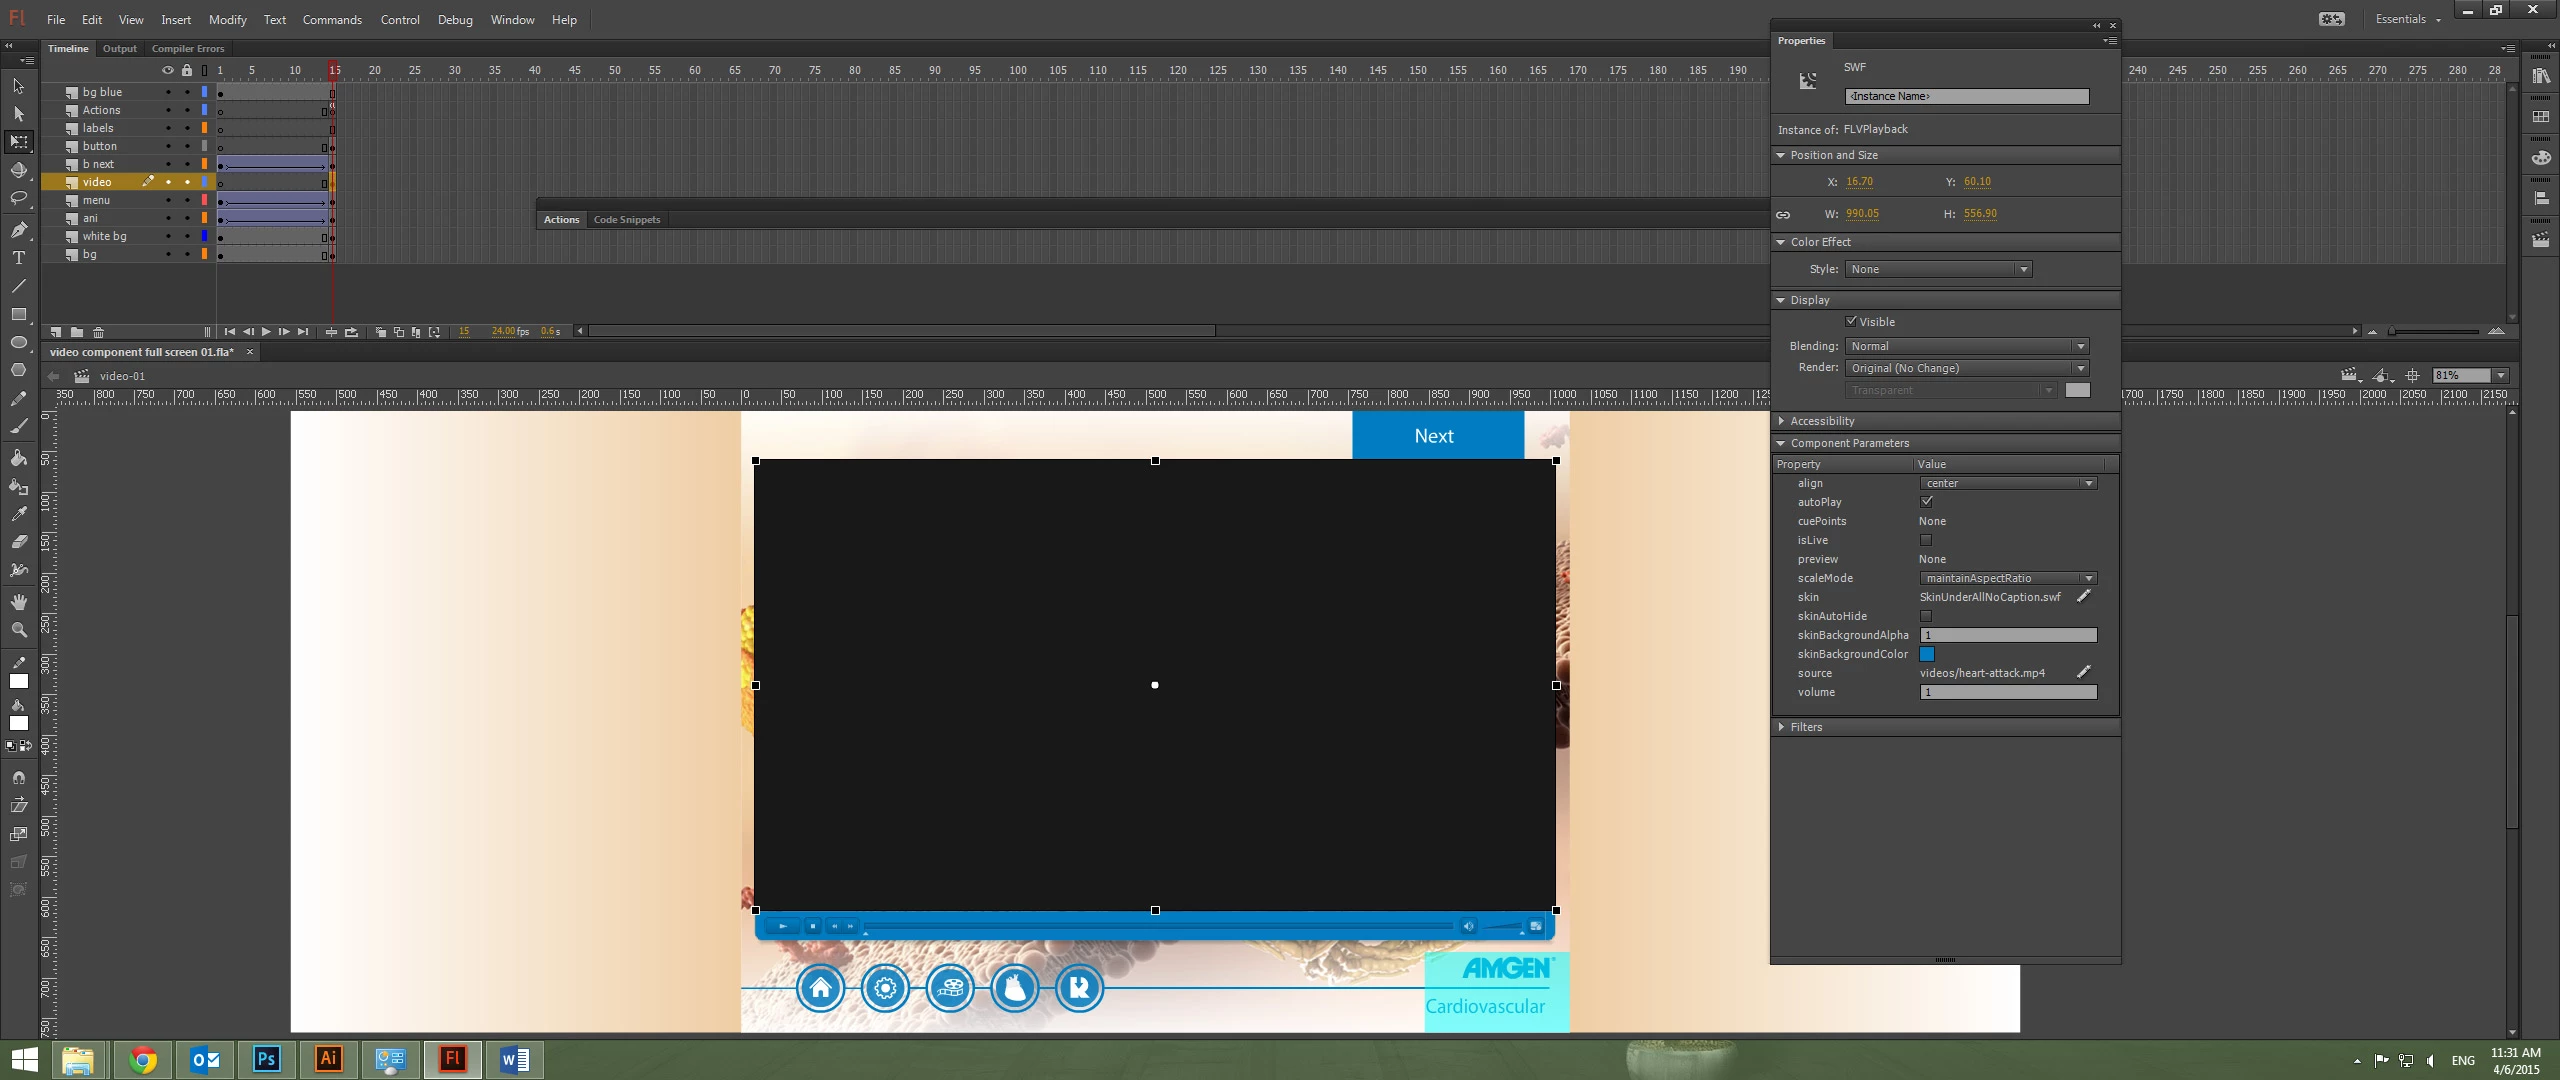Viewport: 2560px width, 1080px height.
Task: Select the Pen tool
Action: [x=18, y=229]
